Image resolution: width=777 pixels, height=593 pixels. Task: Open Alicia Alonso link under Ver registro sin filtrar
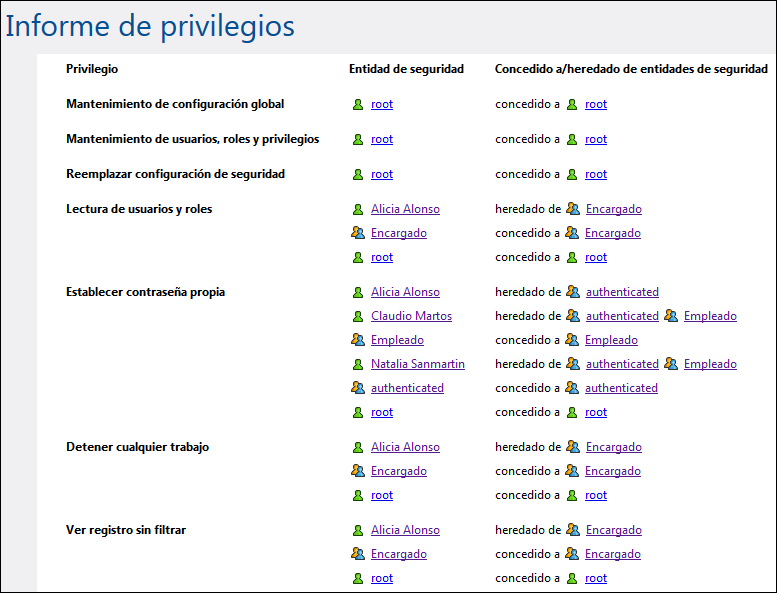click(x=405, y=530)
